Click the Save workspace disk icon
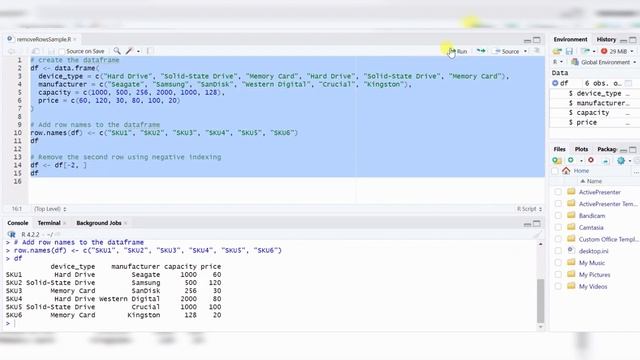640x360 pixels. pyautogui.click(x=569, y=51)
